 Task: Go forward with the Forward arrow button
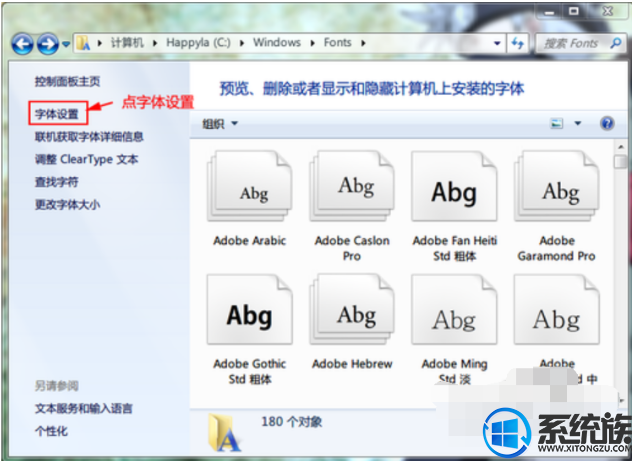coord(48,44)
